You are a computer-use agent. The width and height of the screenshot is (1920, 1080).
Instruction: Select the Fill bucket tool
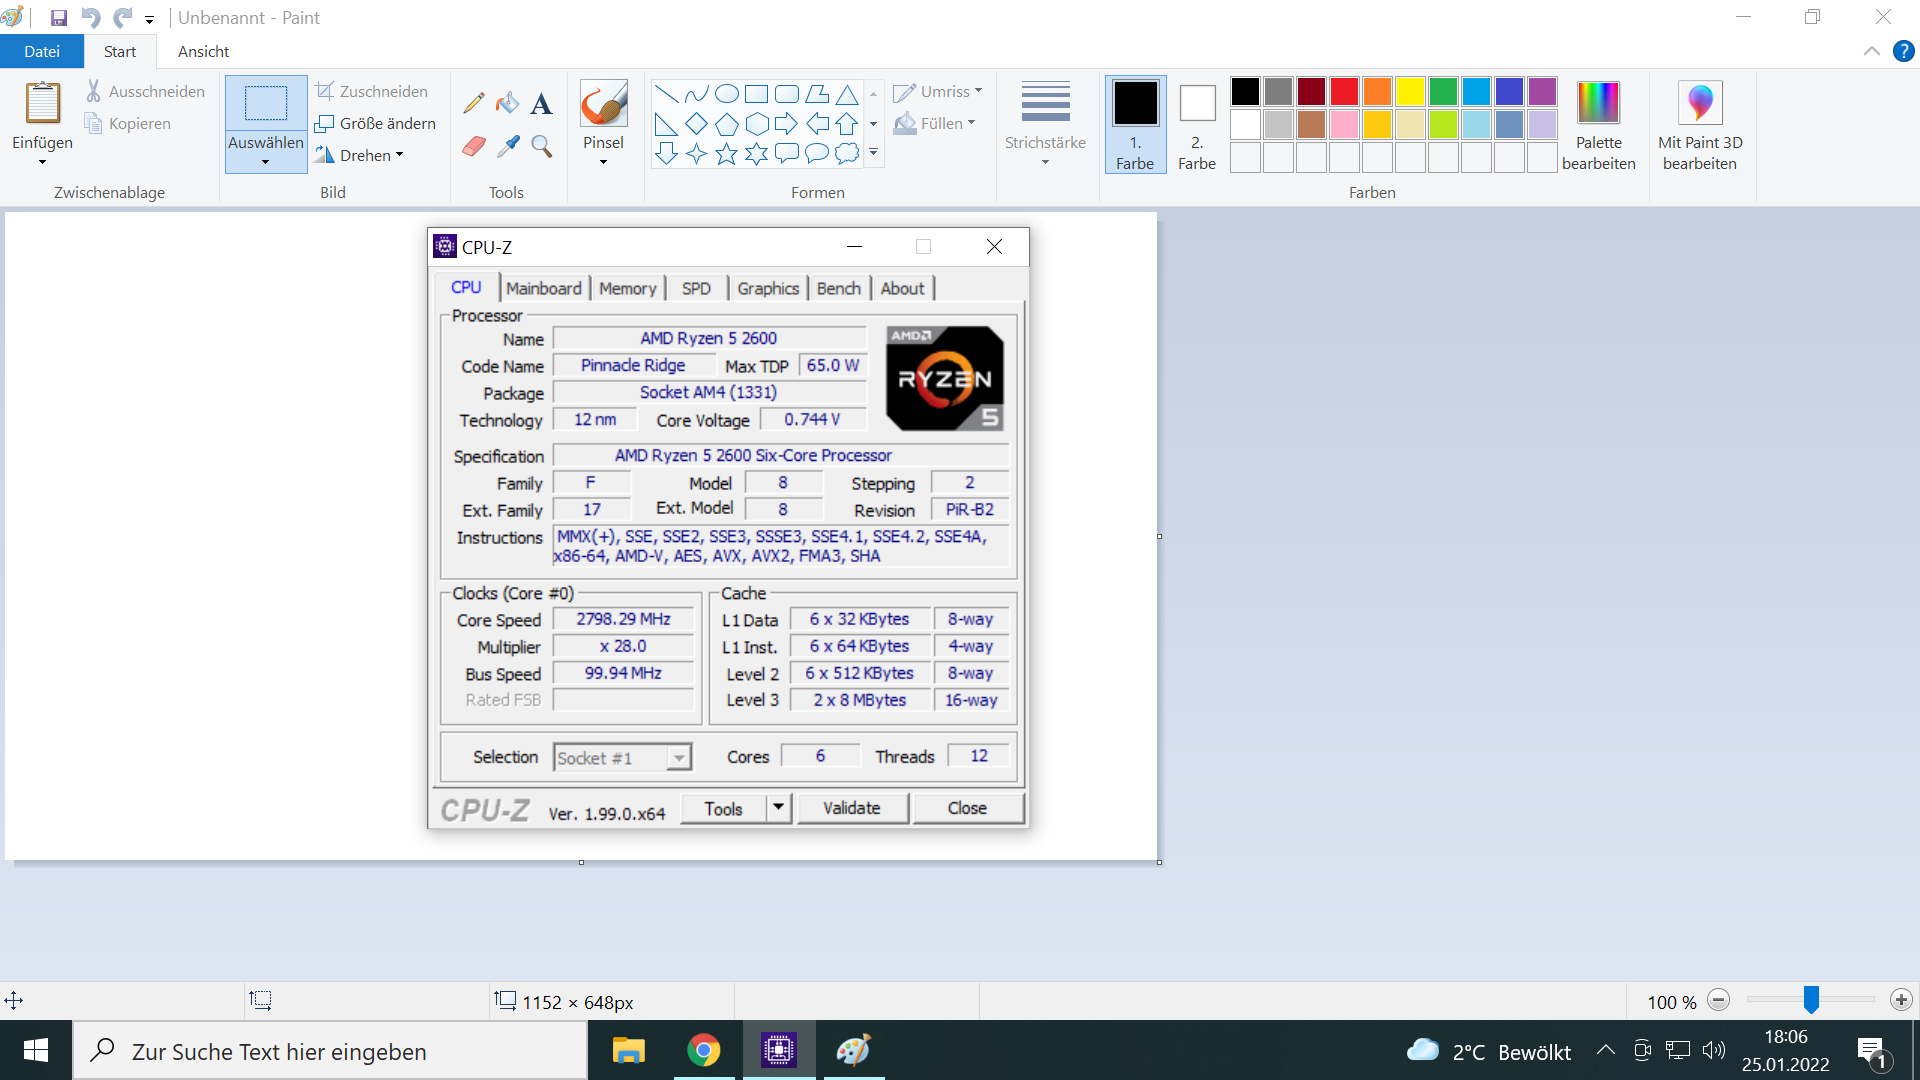click(508, 103)
